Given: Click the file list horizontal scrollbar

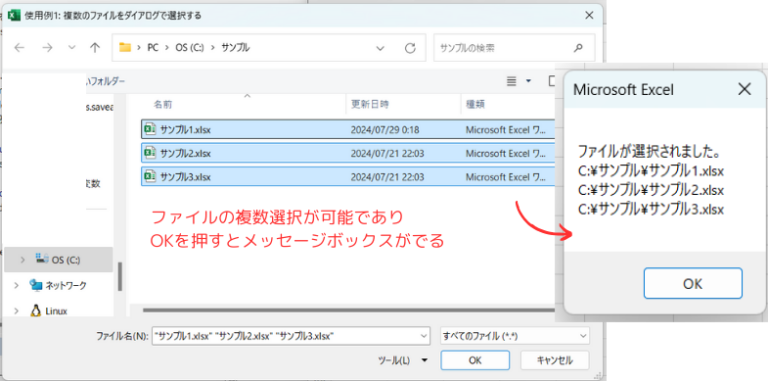Looking at the screenshot, I should click(x=348, y=310).
